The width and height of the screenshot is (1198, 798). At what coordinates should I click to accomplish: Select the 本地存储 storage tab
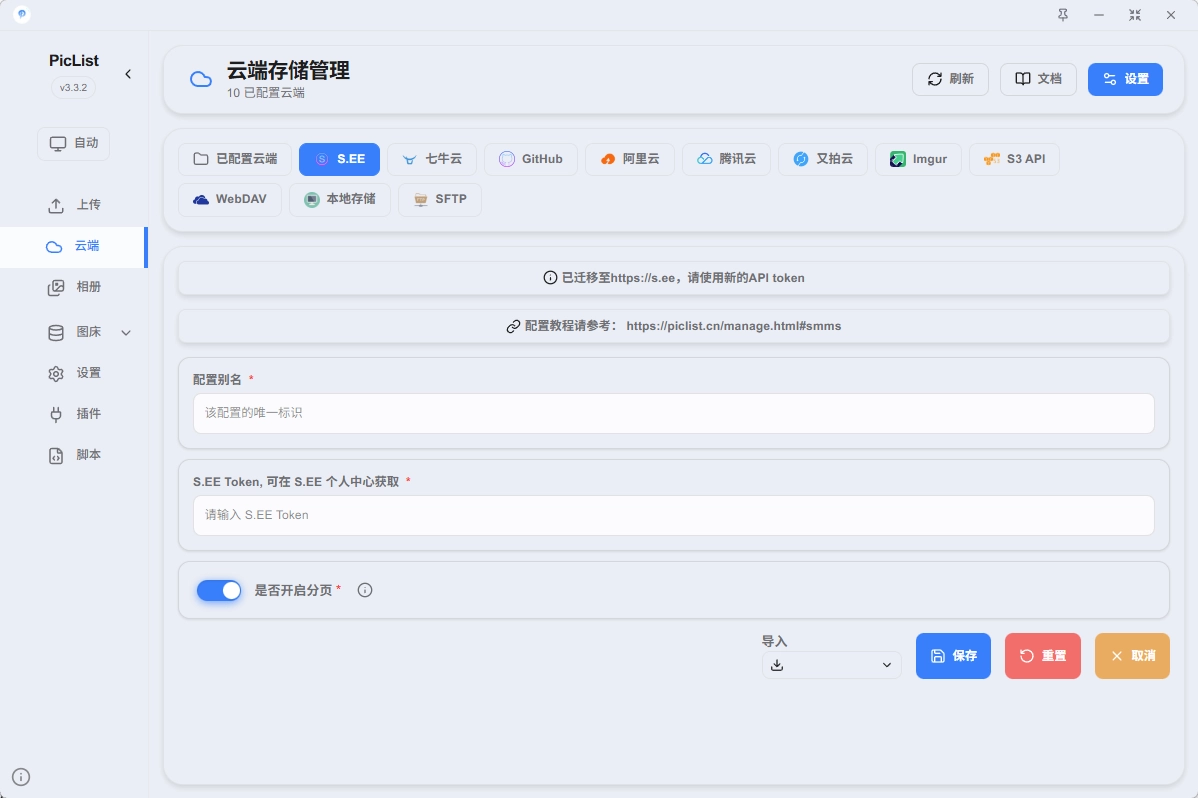point(340,200)
